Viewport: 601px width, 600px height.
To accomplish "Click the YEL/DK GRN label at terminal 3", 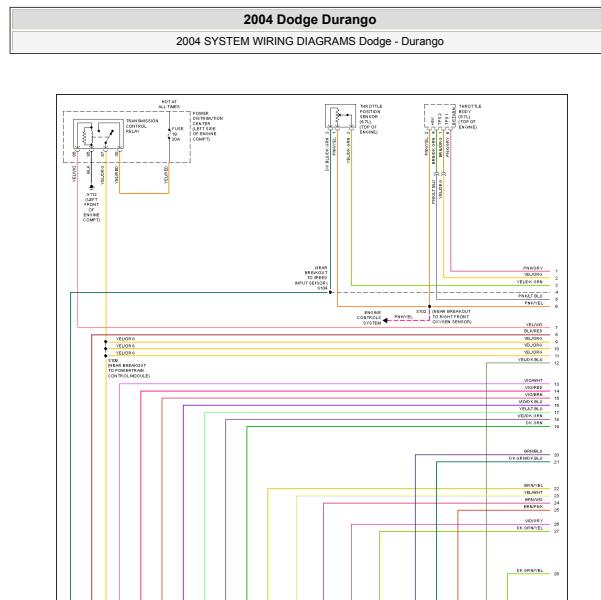I will 529,282.
